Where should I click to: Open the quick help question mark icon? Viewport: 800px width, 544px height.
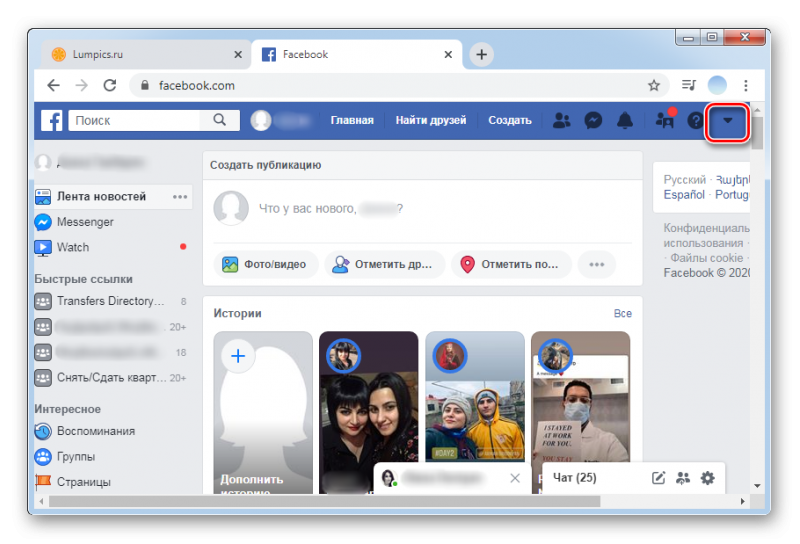[x=695, y=121]
